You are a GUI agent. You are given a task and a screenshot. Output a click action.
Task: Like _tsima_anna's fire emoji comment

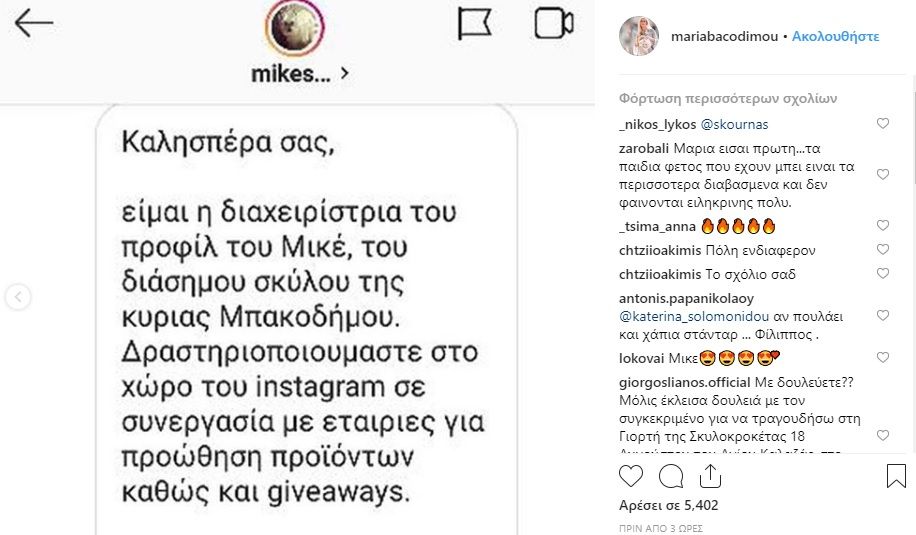pos(883,225)
